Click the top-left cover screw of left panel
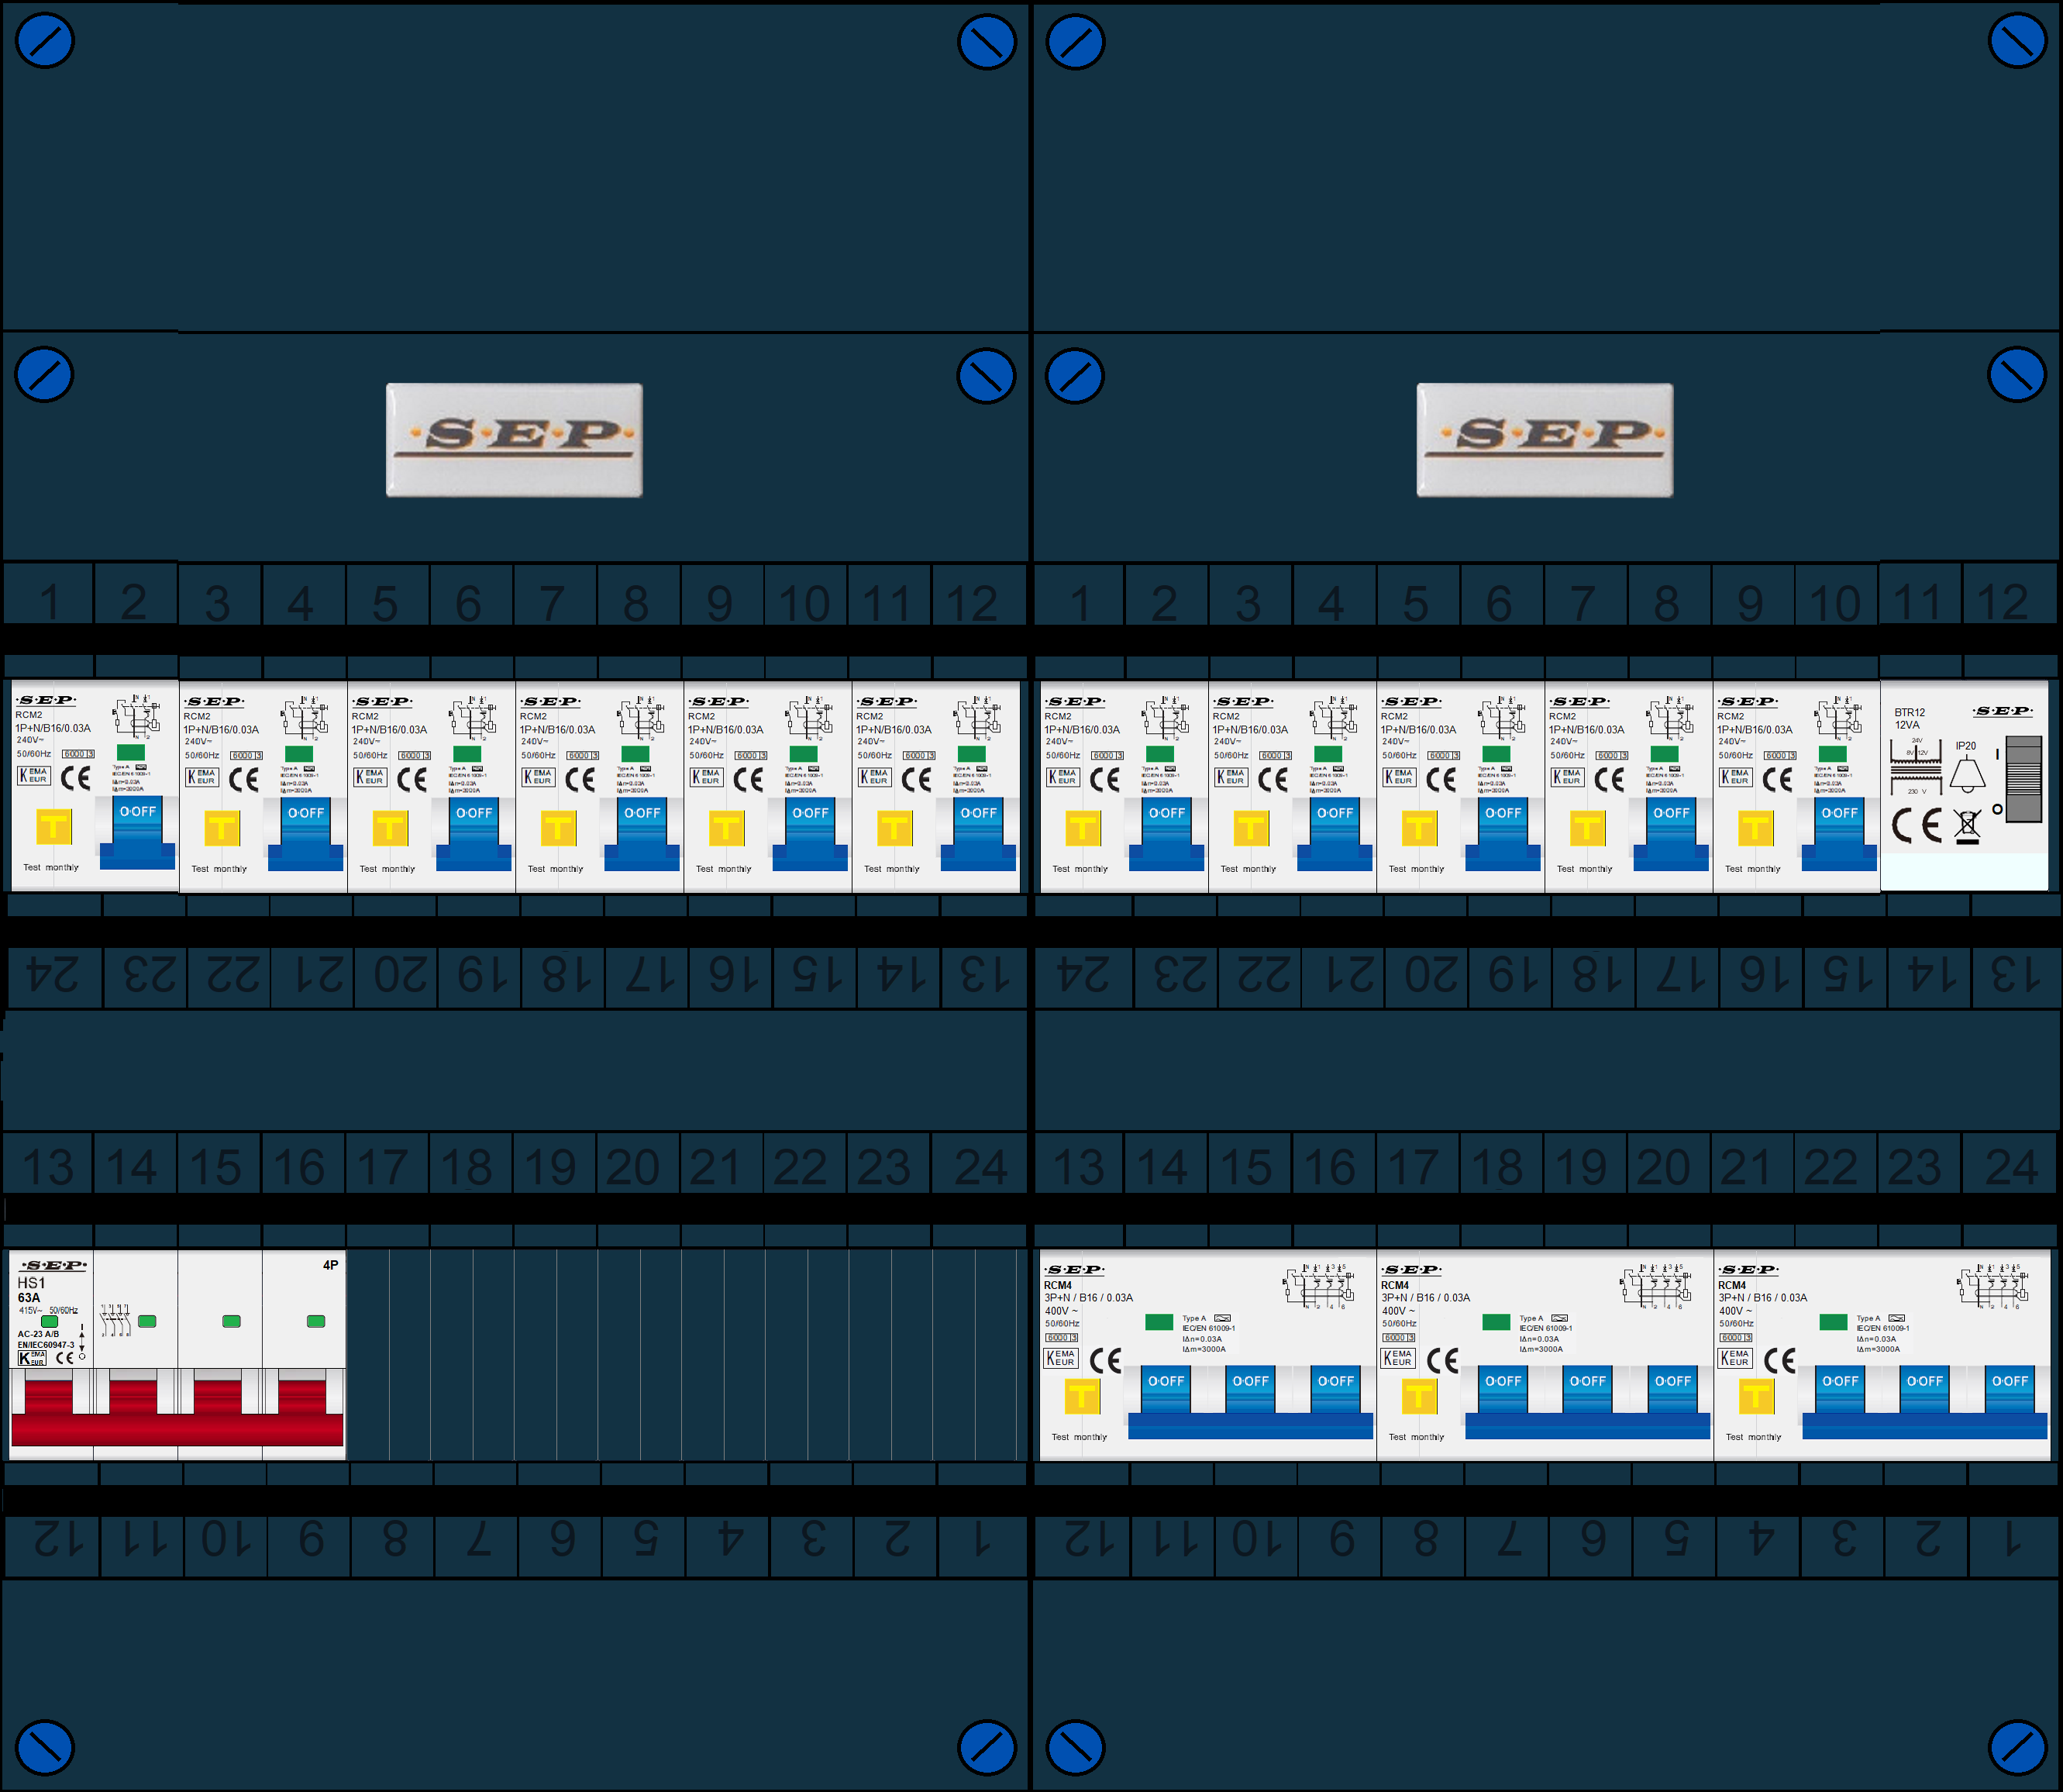 (45, 41)
